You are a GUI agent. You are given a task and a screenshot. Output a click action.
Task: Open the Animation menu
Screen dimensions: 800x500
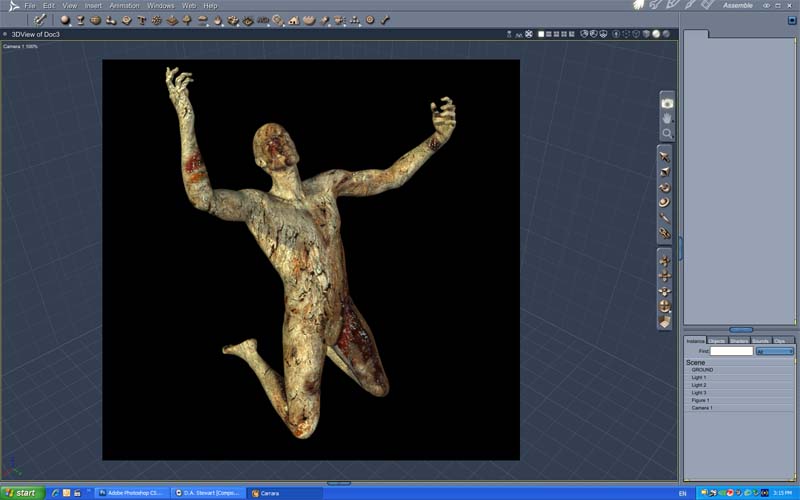124,6
